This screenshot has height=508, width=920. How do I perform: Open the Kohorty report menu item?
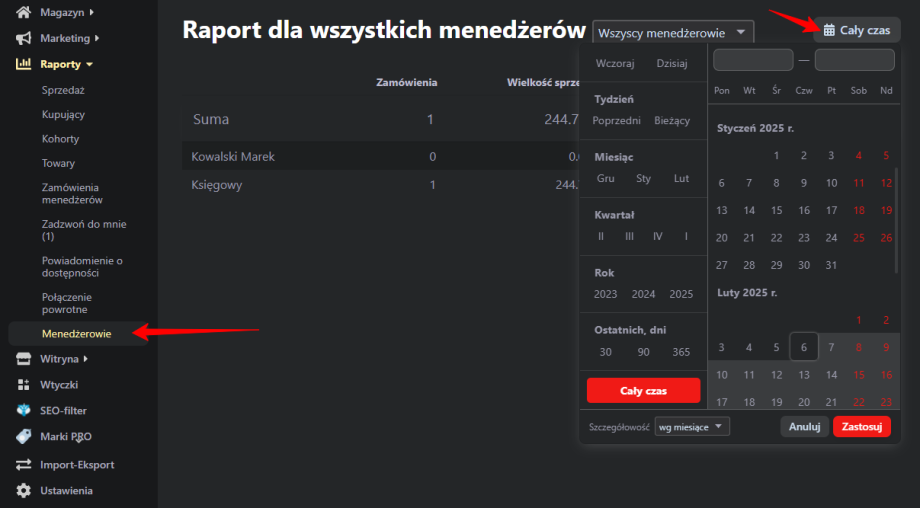click(x=60, y=139)
